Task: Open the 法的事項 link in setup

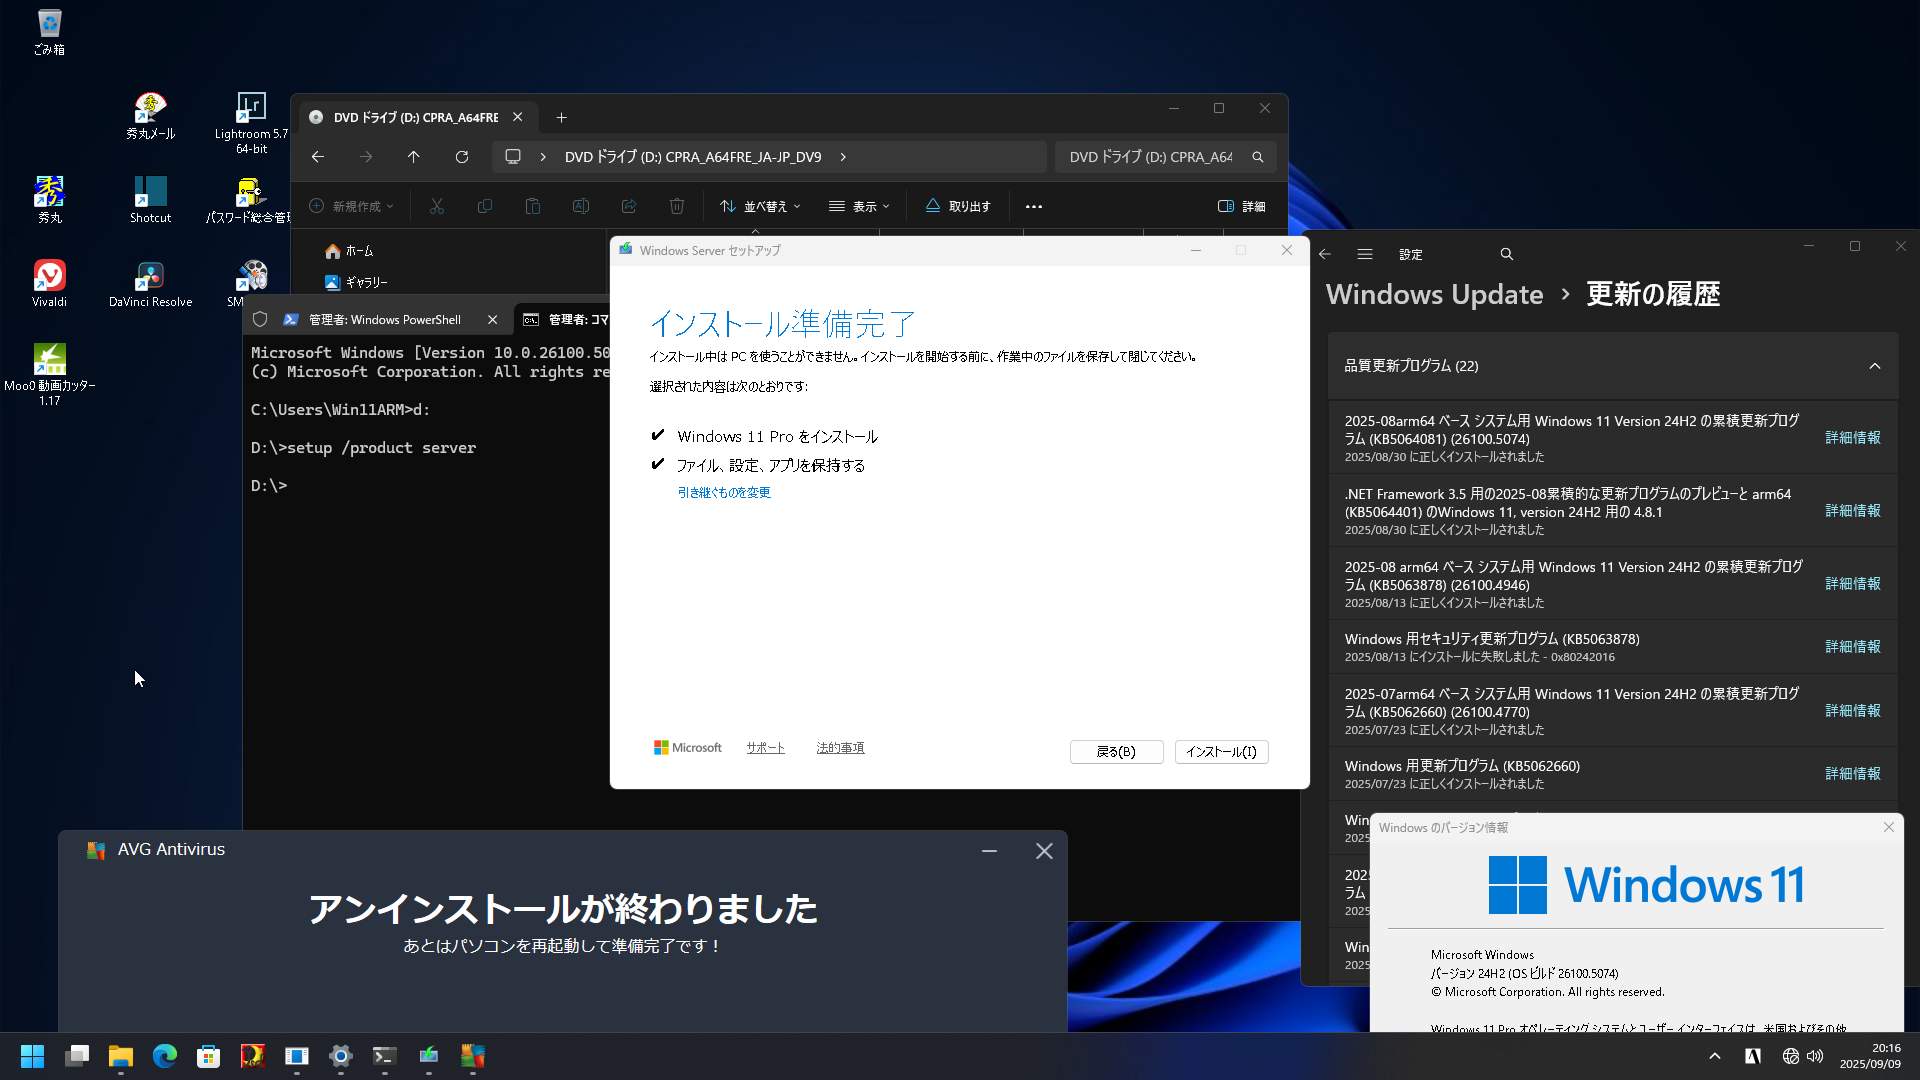Action: [840, 748]
